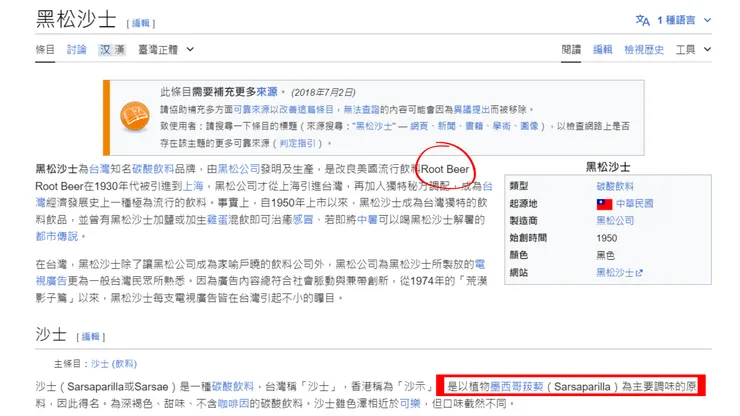Open the 討論 discussion tab
Screen dimensions: 740x416
(x=76, y=50)
